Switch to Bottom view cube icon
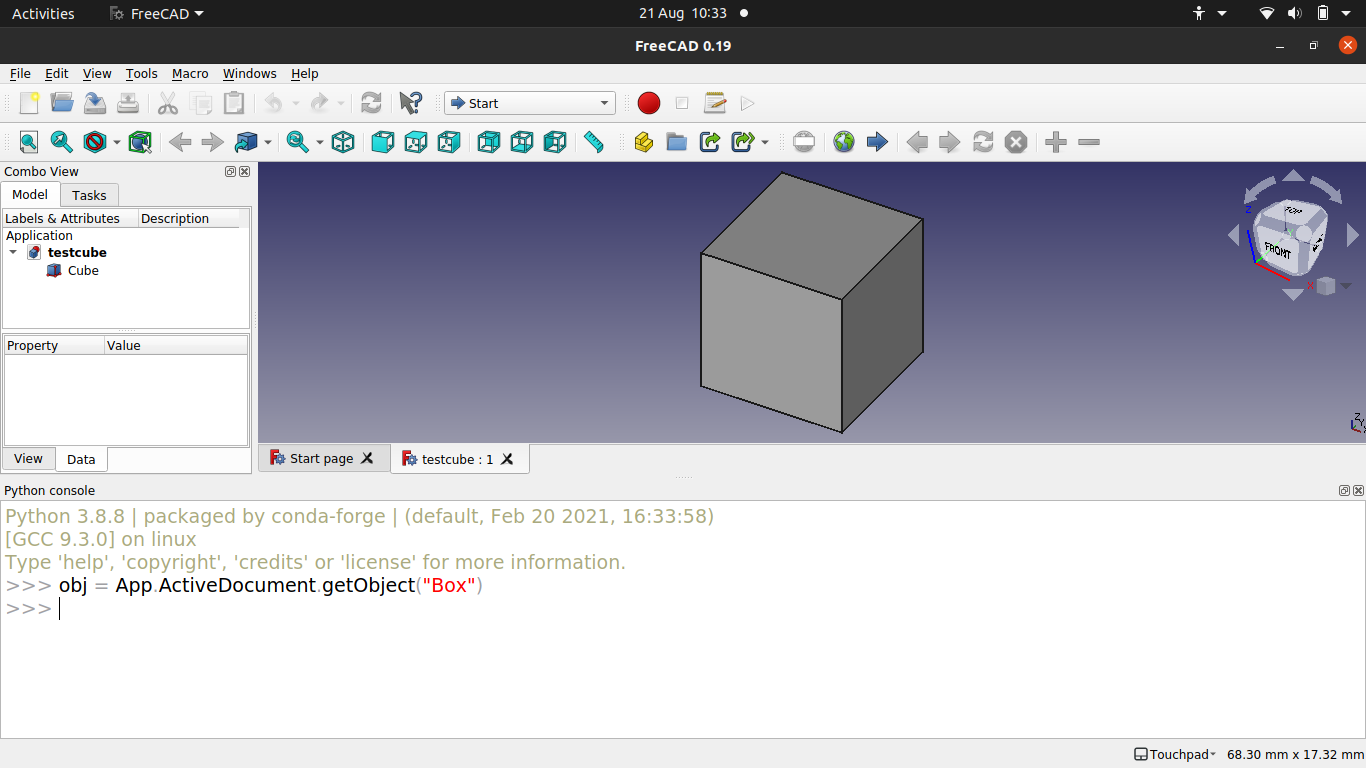The height and width of the screenshot is (768, 1366). click(x=522, y=142)
